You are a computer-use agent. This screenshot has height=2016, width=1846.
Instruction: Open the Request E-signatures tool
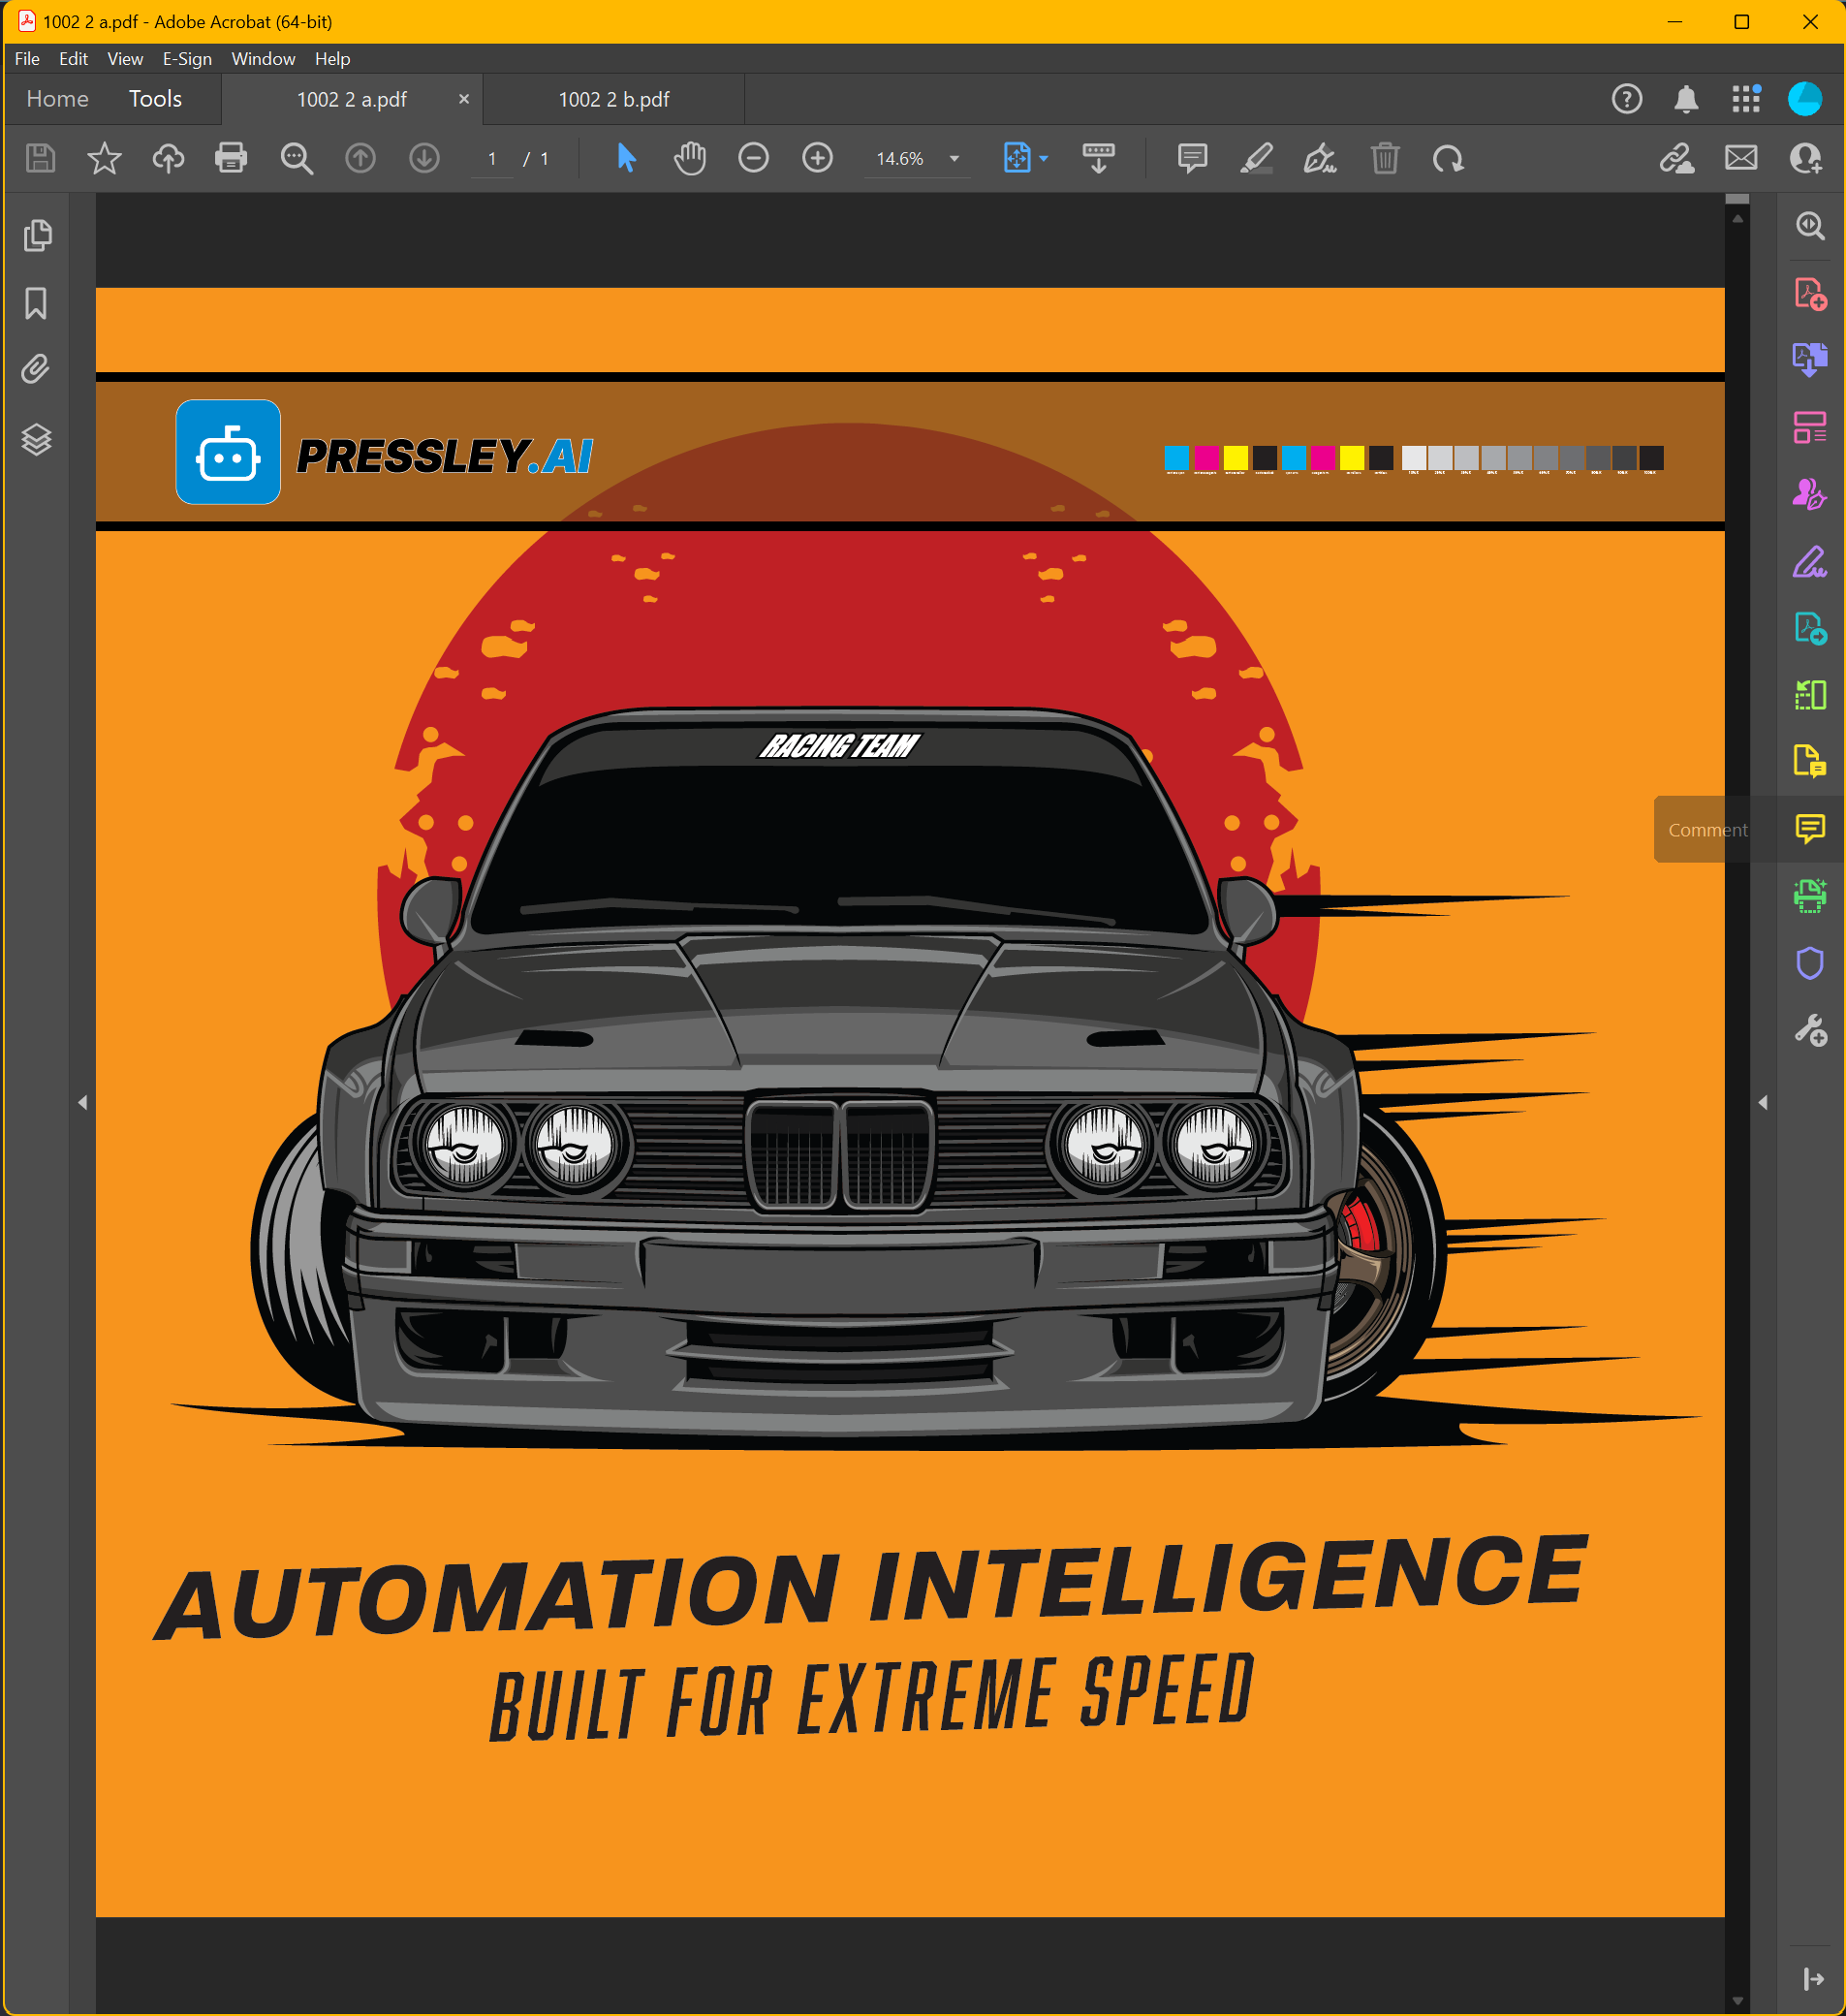(x=1810, y=493)
